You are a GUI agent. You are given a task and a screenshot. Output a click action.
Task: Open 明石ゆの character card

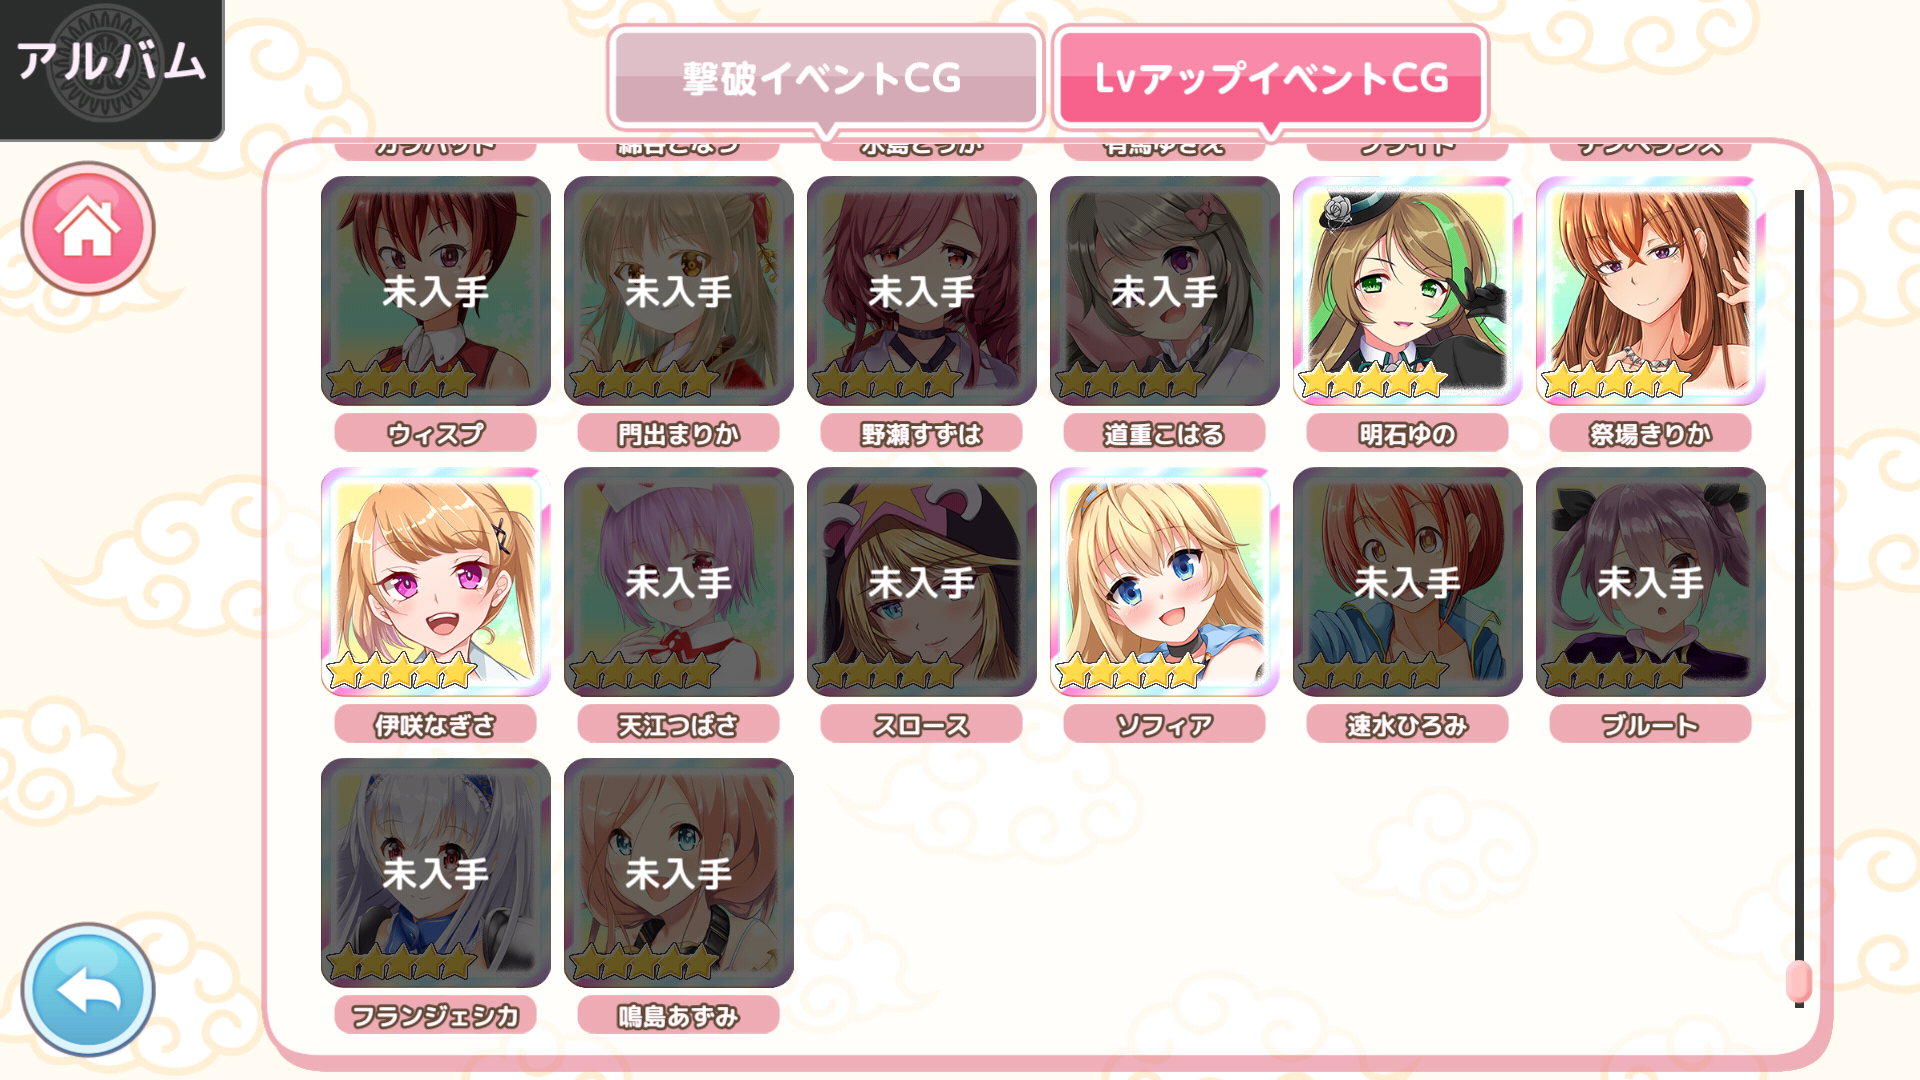pyautogui.click(x=1407, y=291)
